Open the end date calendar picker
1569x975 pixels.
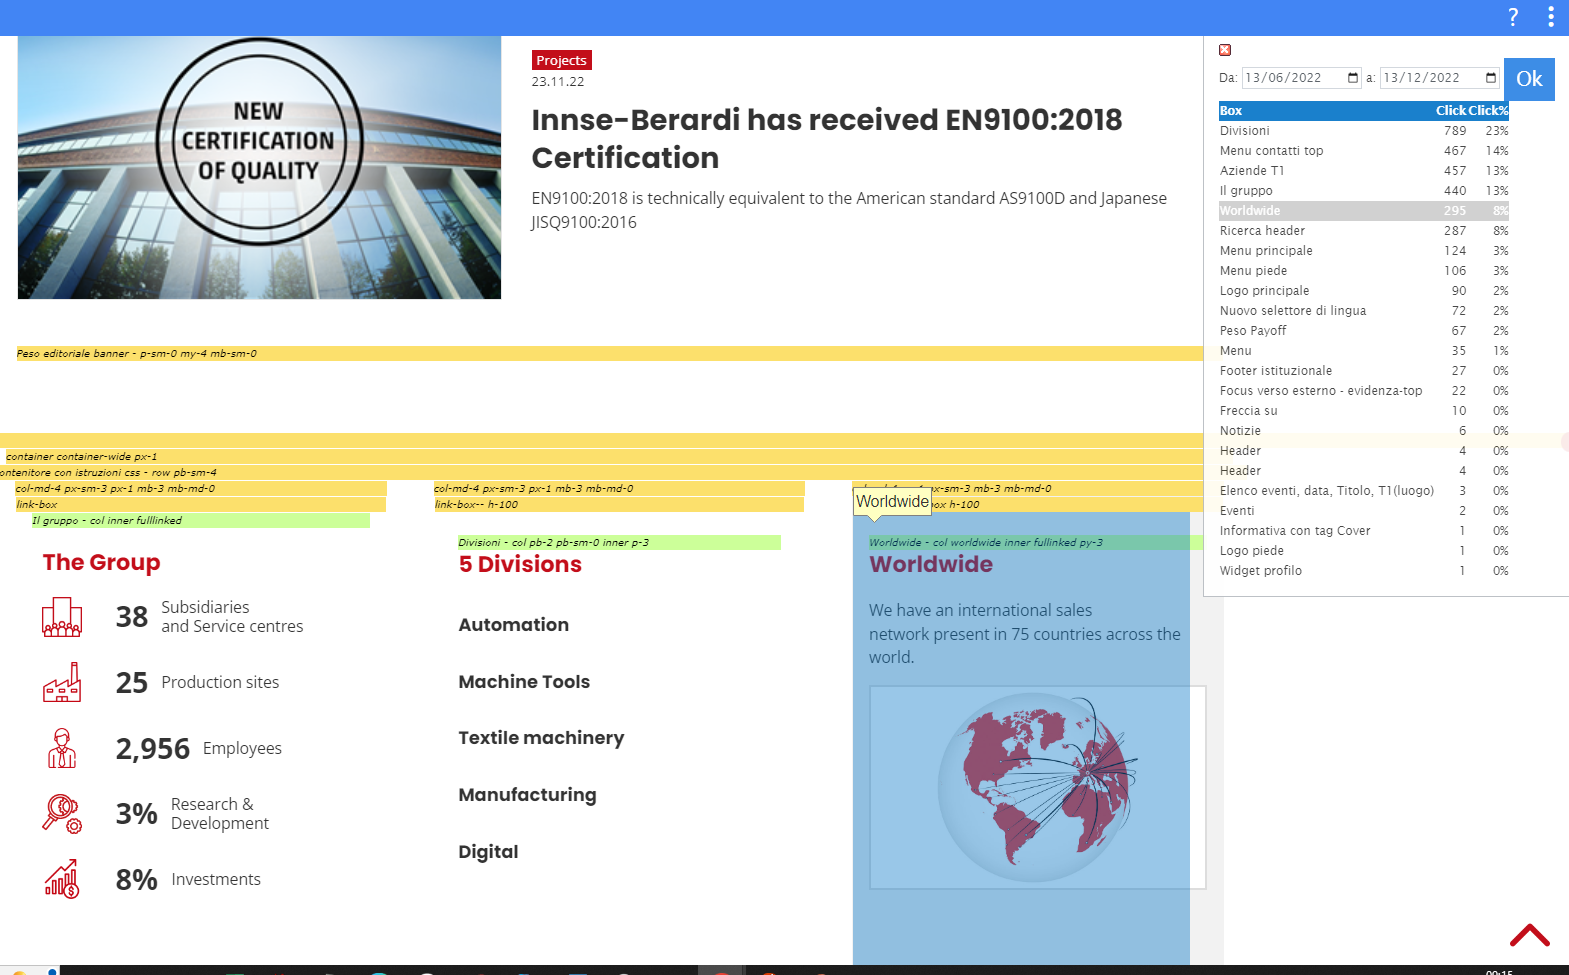[x=1491, y=78]
